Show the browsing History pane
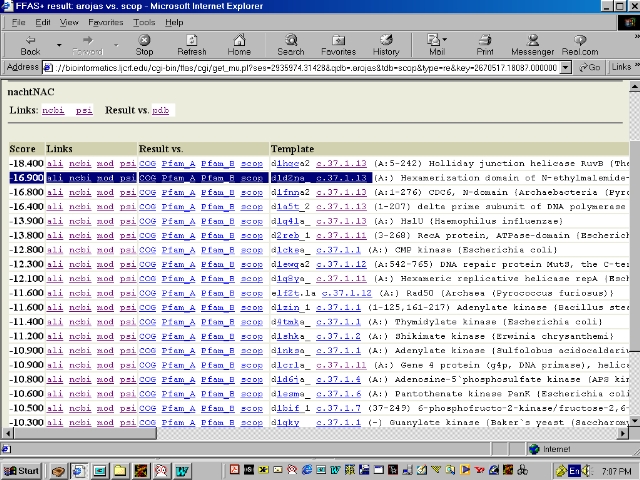The image size is (640, 480). tap(386, 44)
